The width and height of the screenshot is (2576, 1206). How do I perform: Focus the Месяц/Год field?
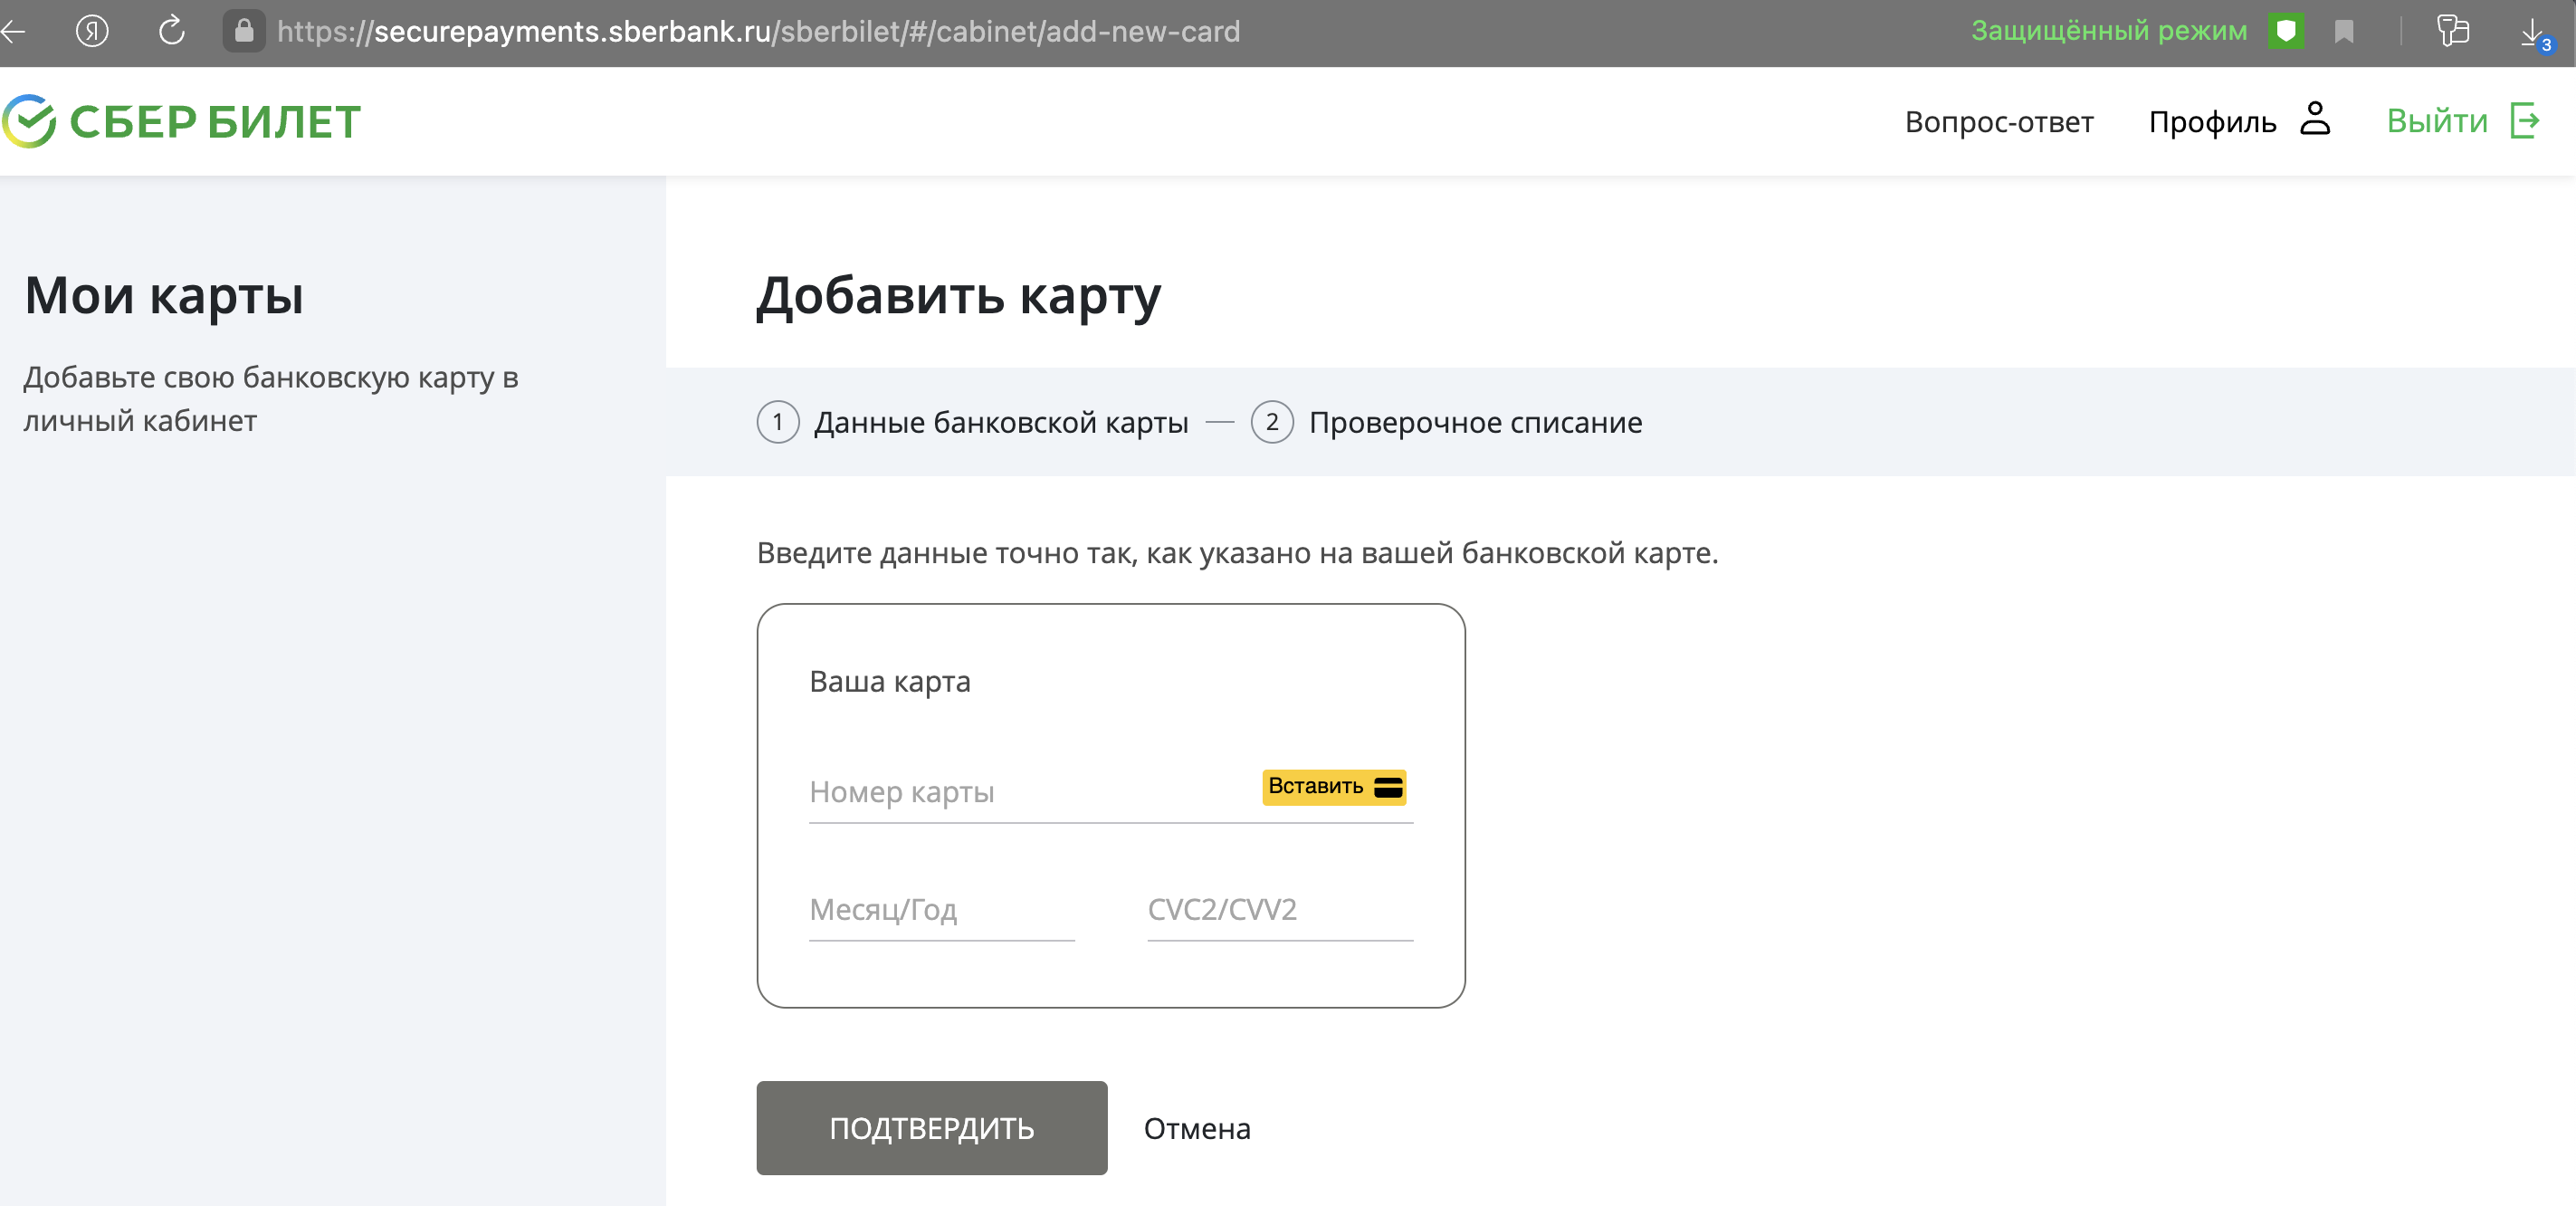point(941,909)
